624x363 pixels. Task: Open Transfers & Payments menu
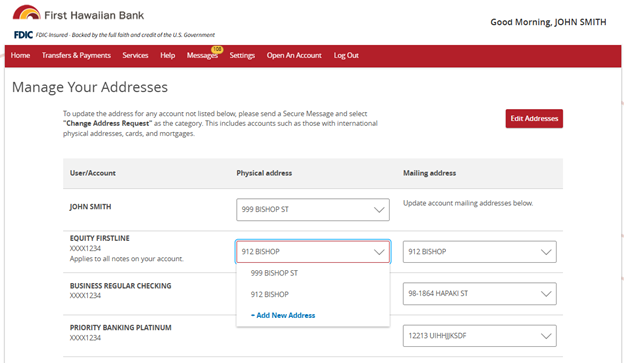(x=76, y=55)
